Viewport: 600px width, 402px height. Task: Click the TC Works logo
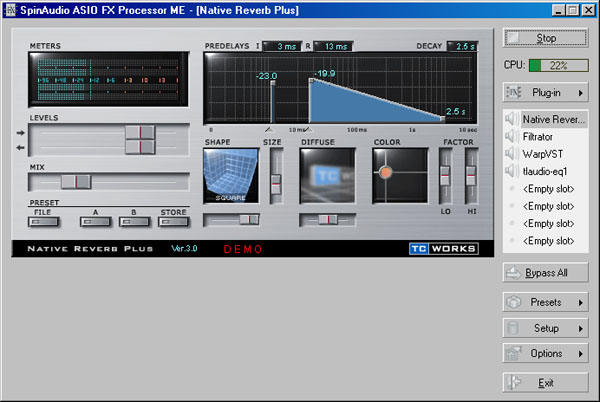[x=443, y=249]
